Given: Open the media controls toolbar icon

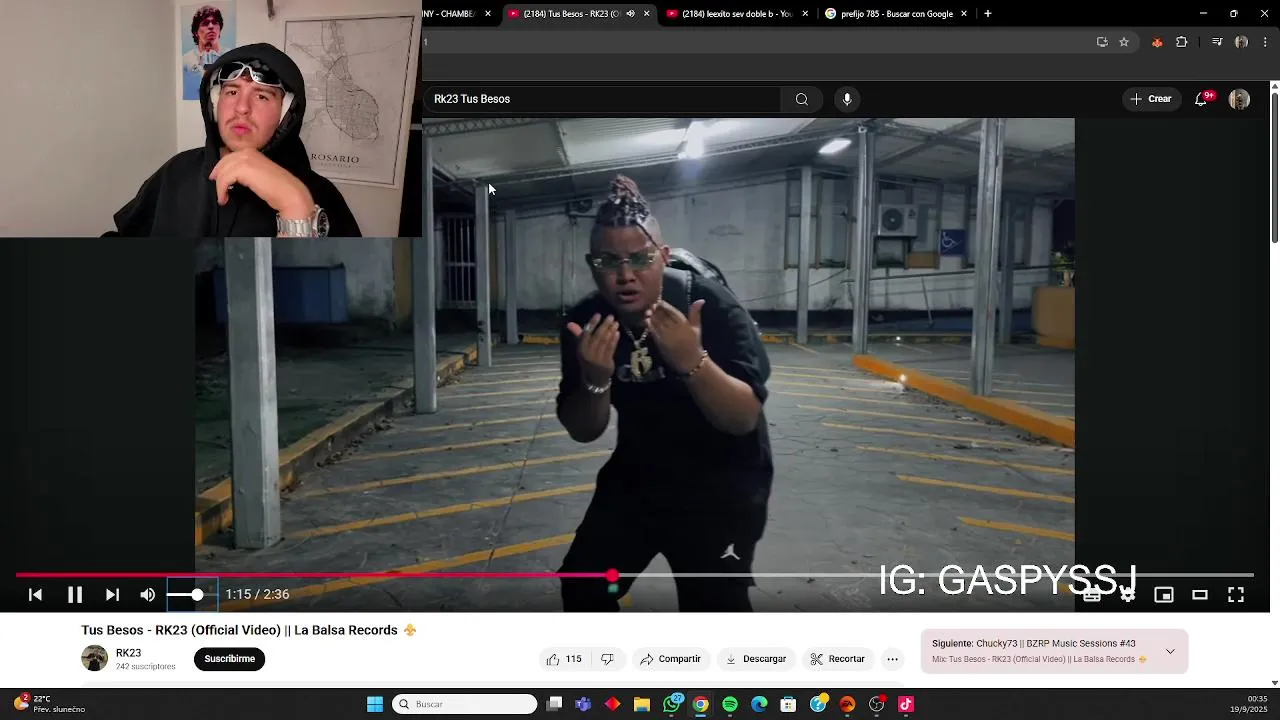Looking at the screenshot, I should (1217, 42).
